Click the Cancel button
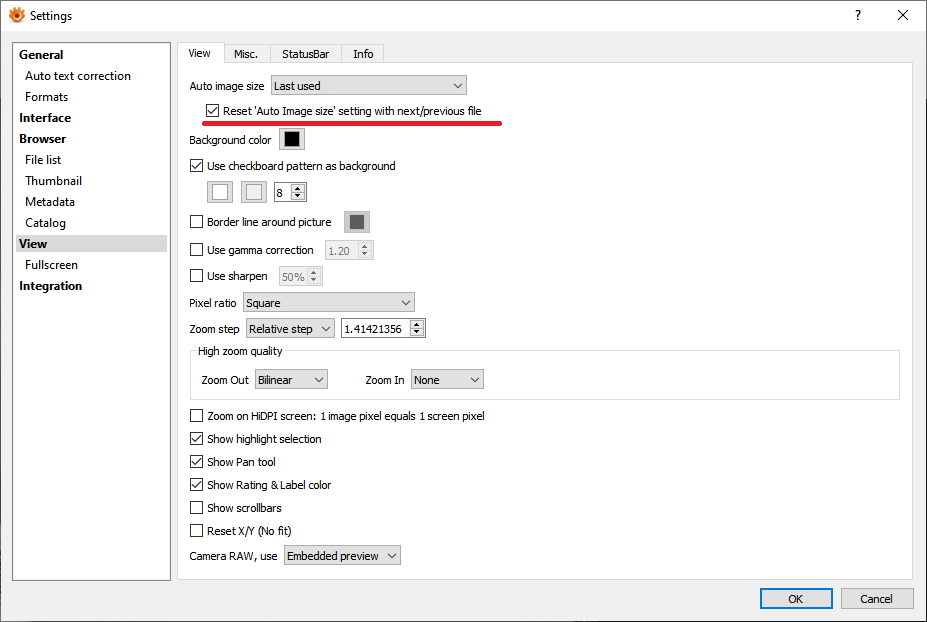The height and width of the screenshot is (622, 927). [877, 598]
